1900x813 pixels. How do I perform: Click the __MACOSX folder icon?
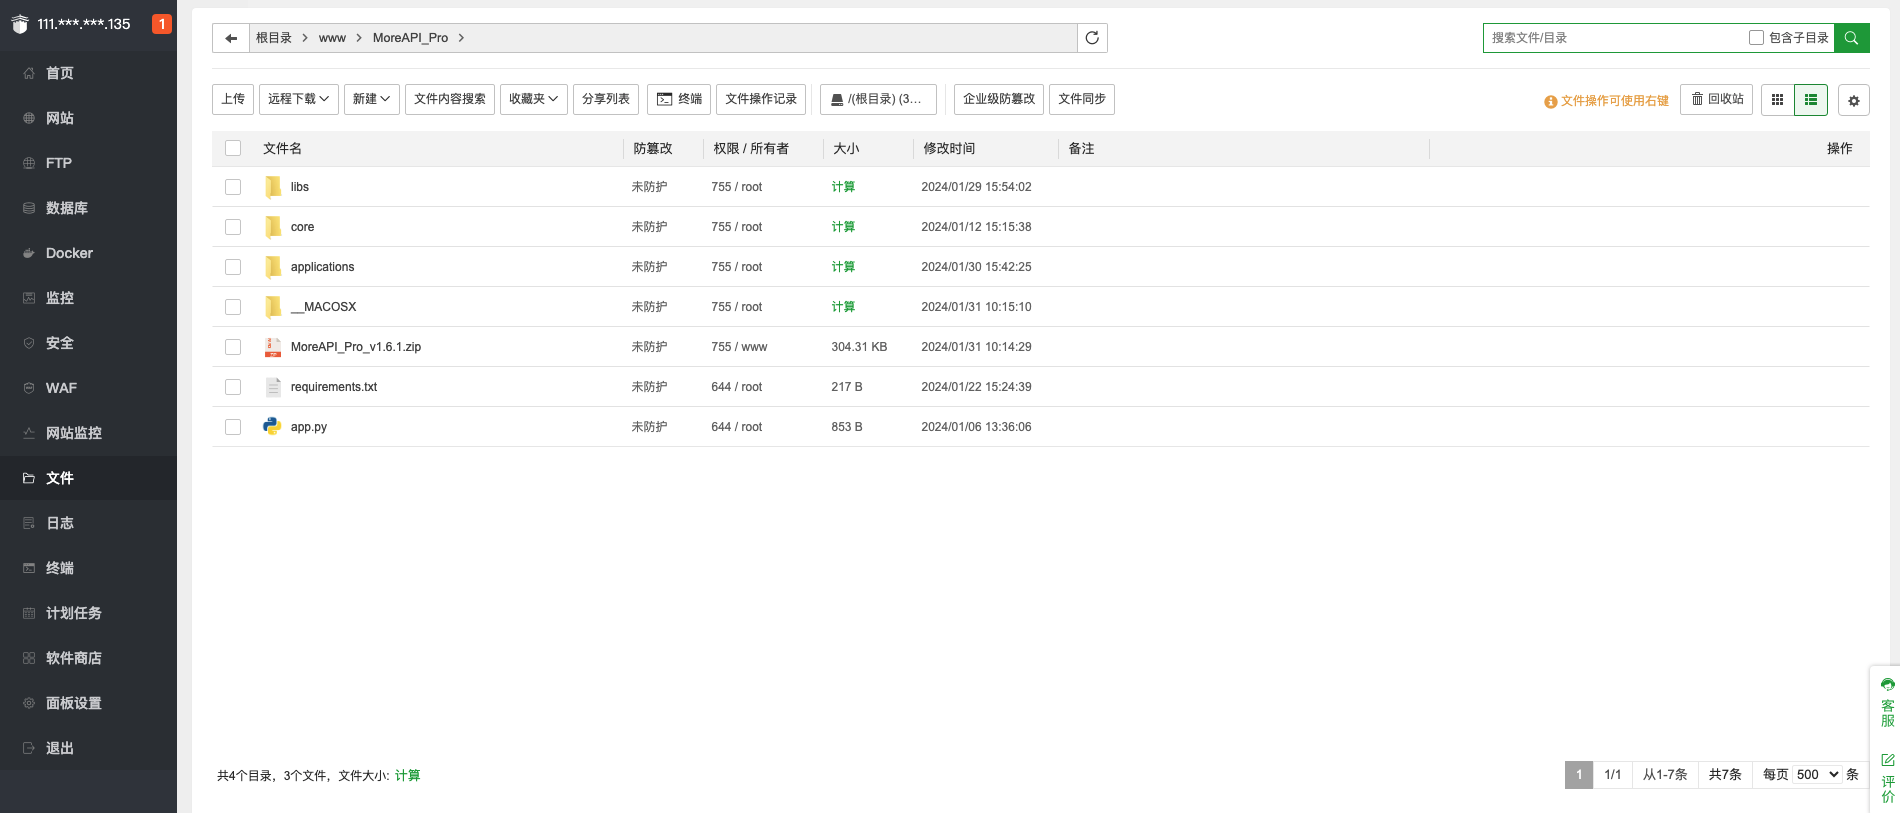tap(273, 307)
